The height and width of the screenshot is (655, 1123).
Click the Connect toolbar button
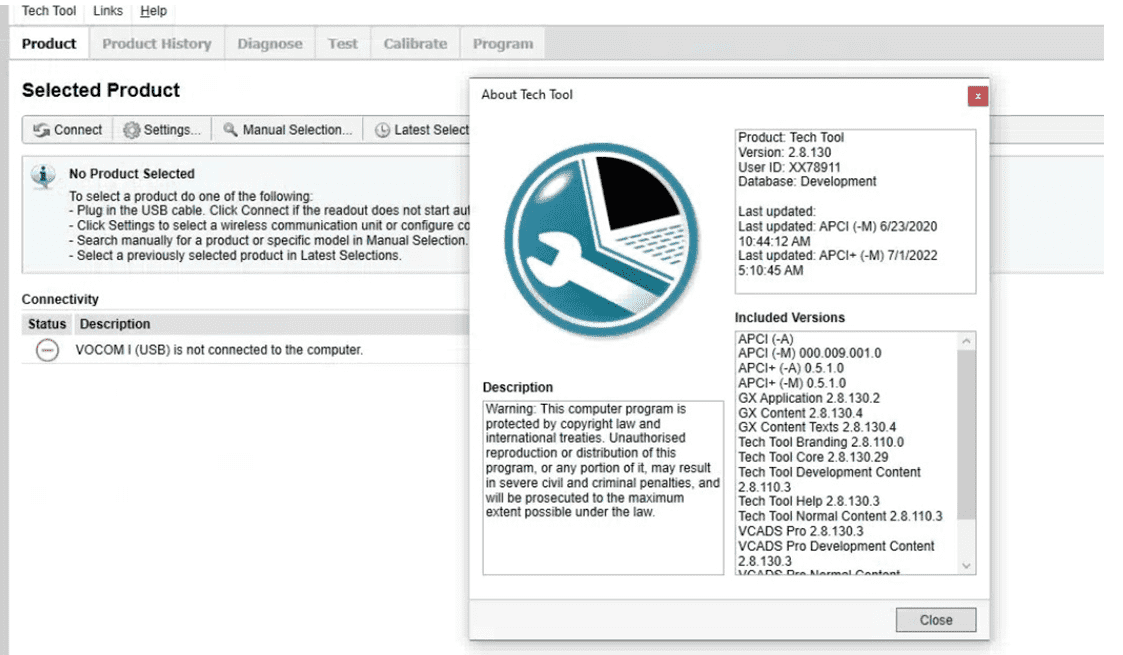[x=68, y=130]
